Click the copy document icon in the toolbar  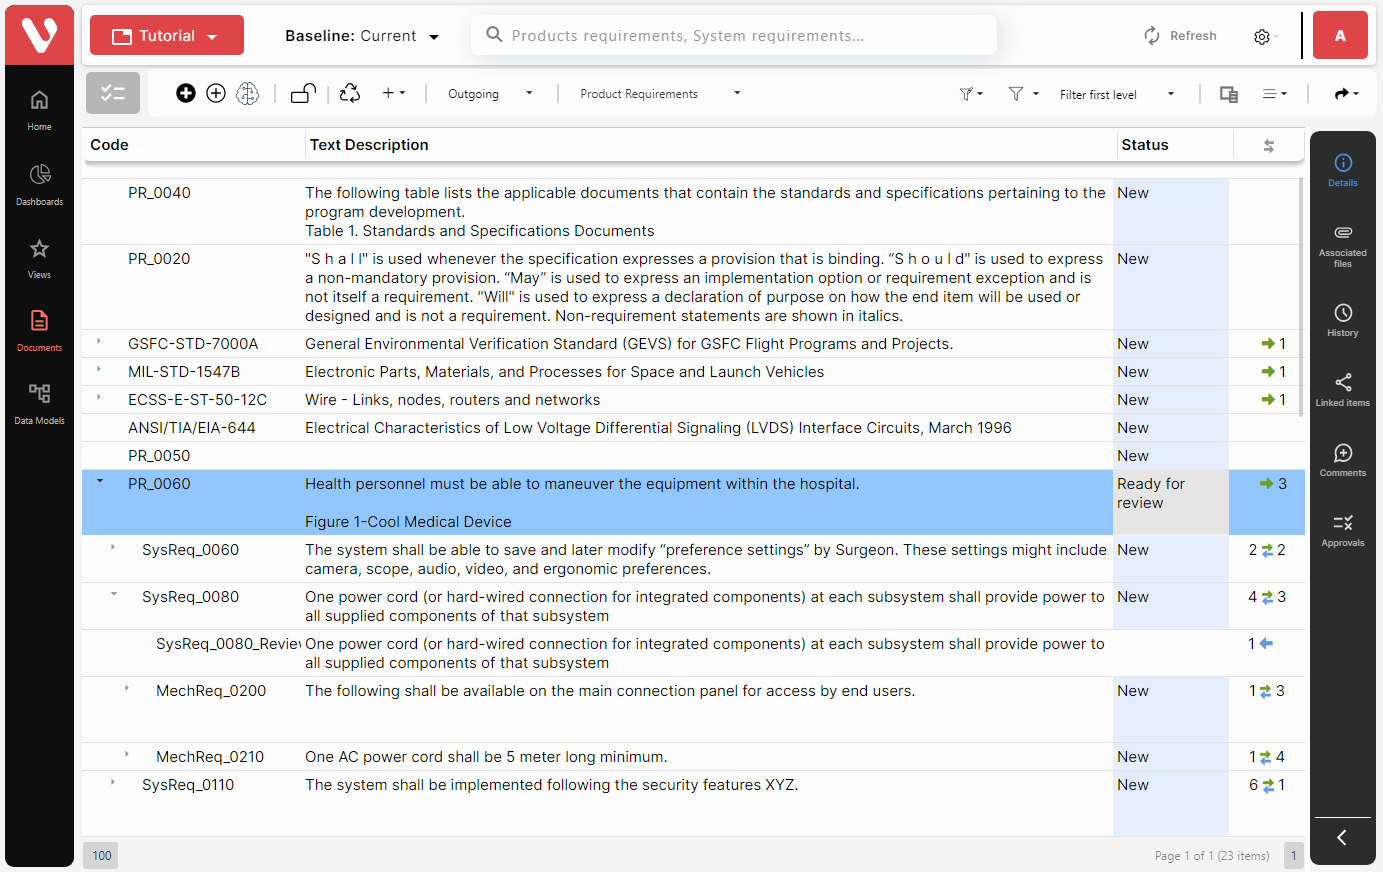pos(1228,93)
